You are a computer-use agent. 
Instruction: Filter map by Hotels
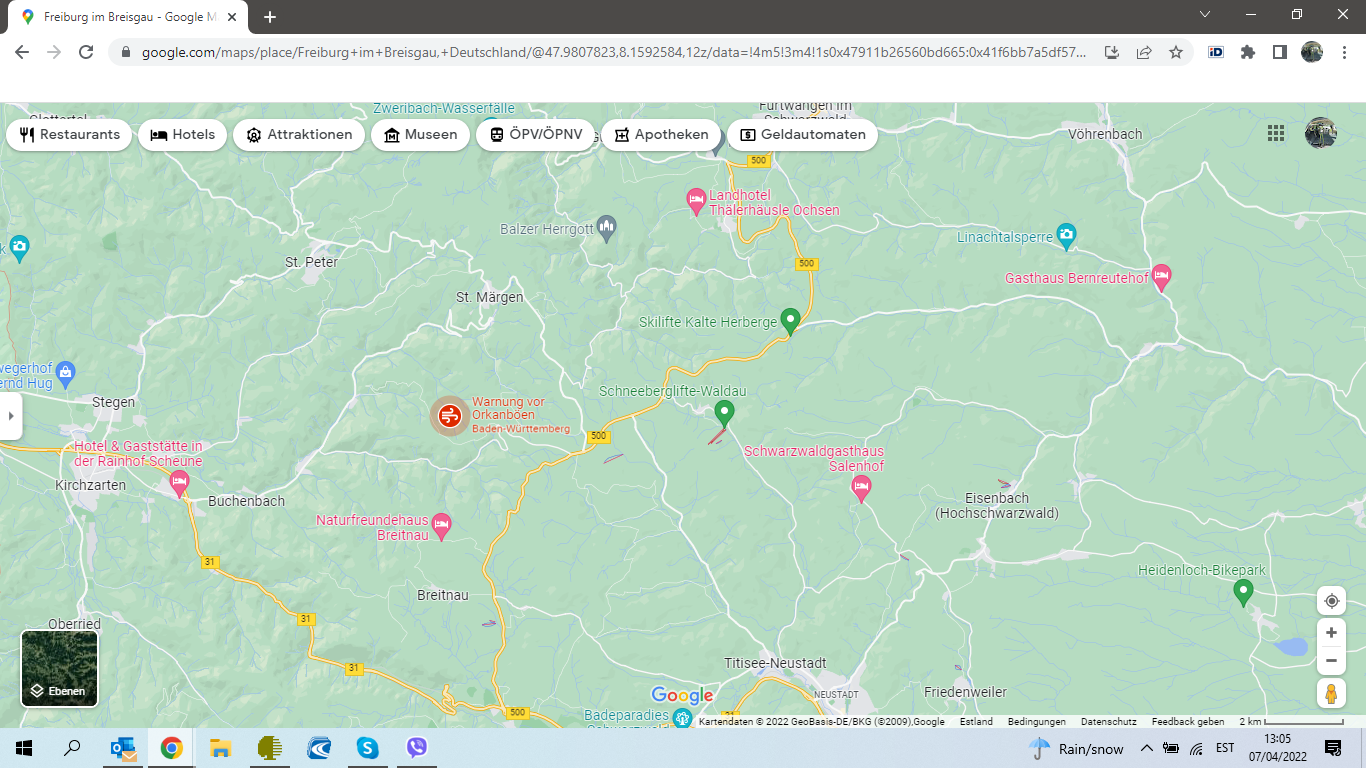pyautogui.click(x=183, y=135)
